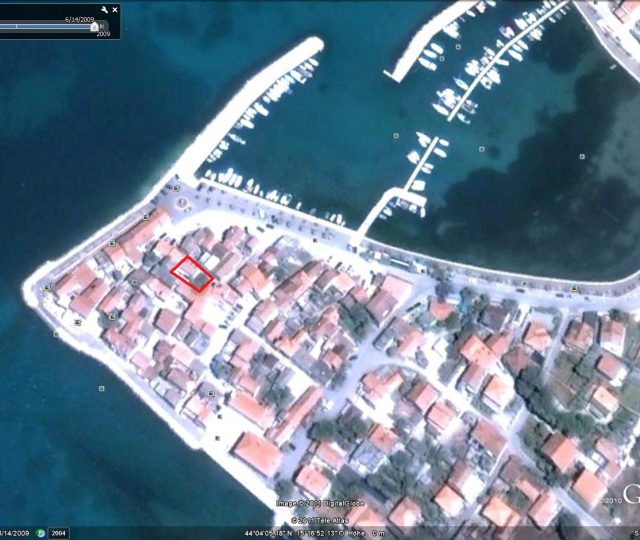Open photo icon at the peninsula's western tip
This screenshot has height=540, width=640.
point(47,287)
